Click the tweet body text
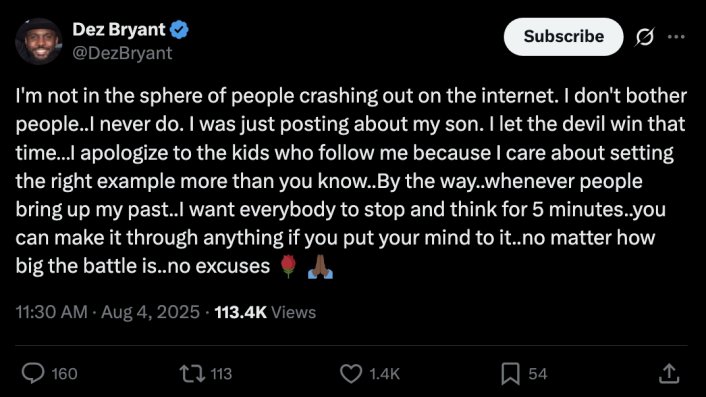 click(351, 181)
